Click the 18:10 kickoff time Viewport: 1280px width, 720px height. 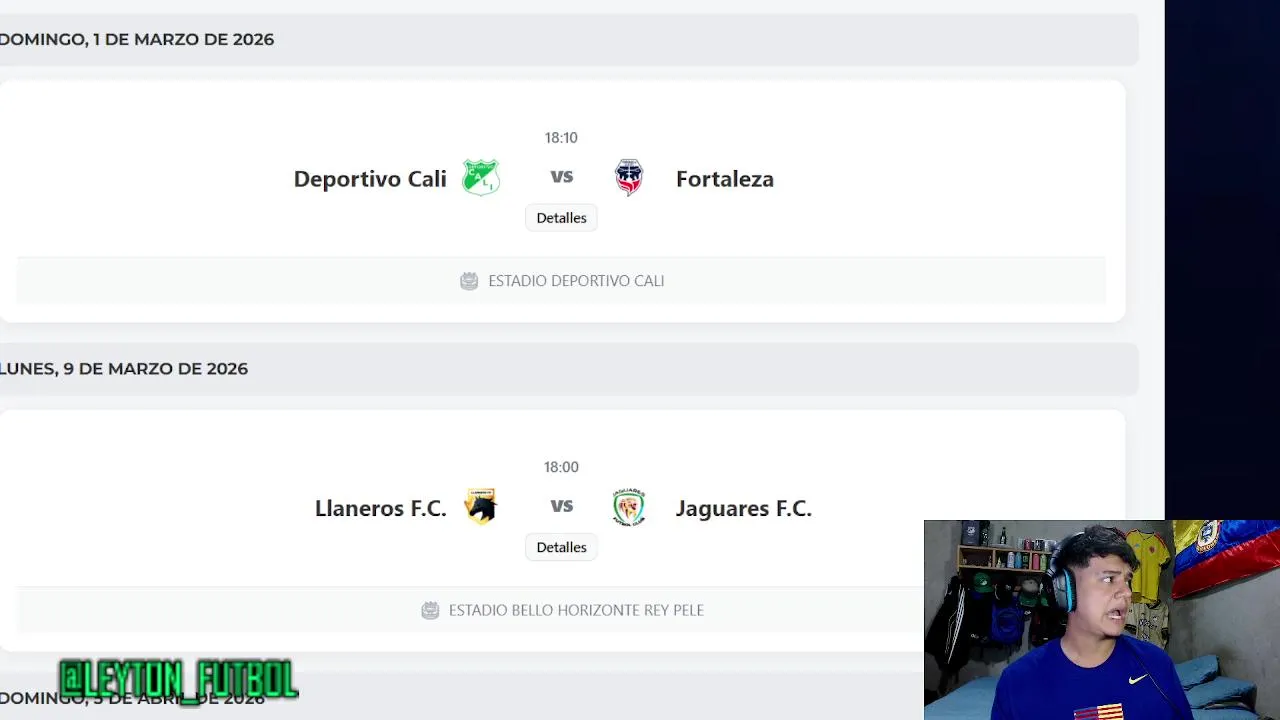click(561, 138)
